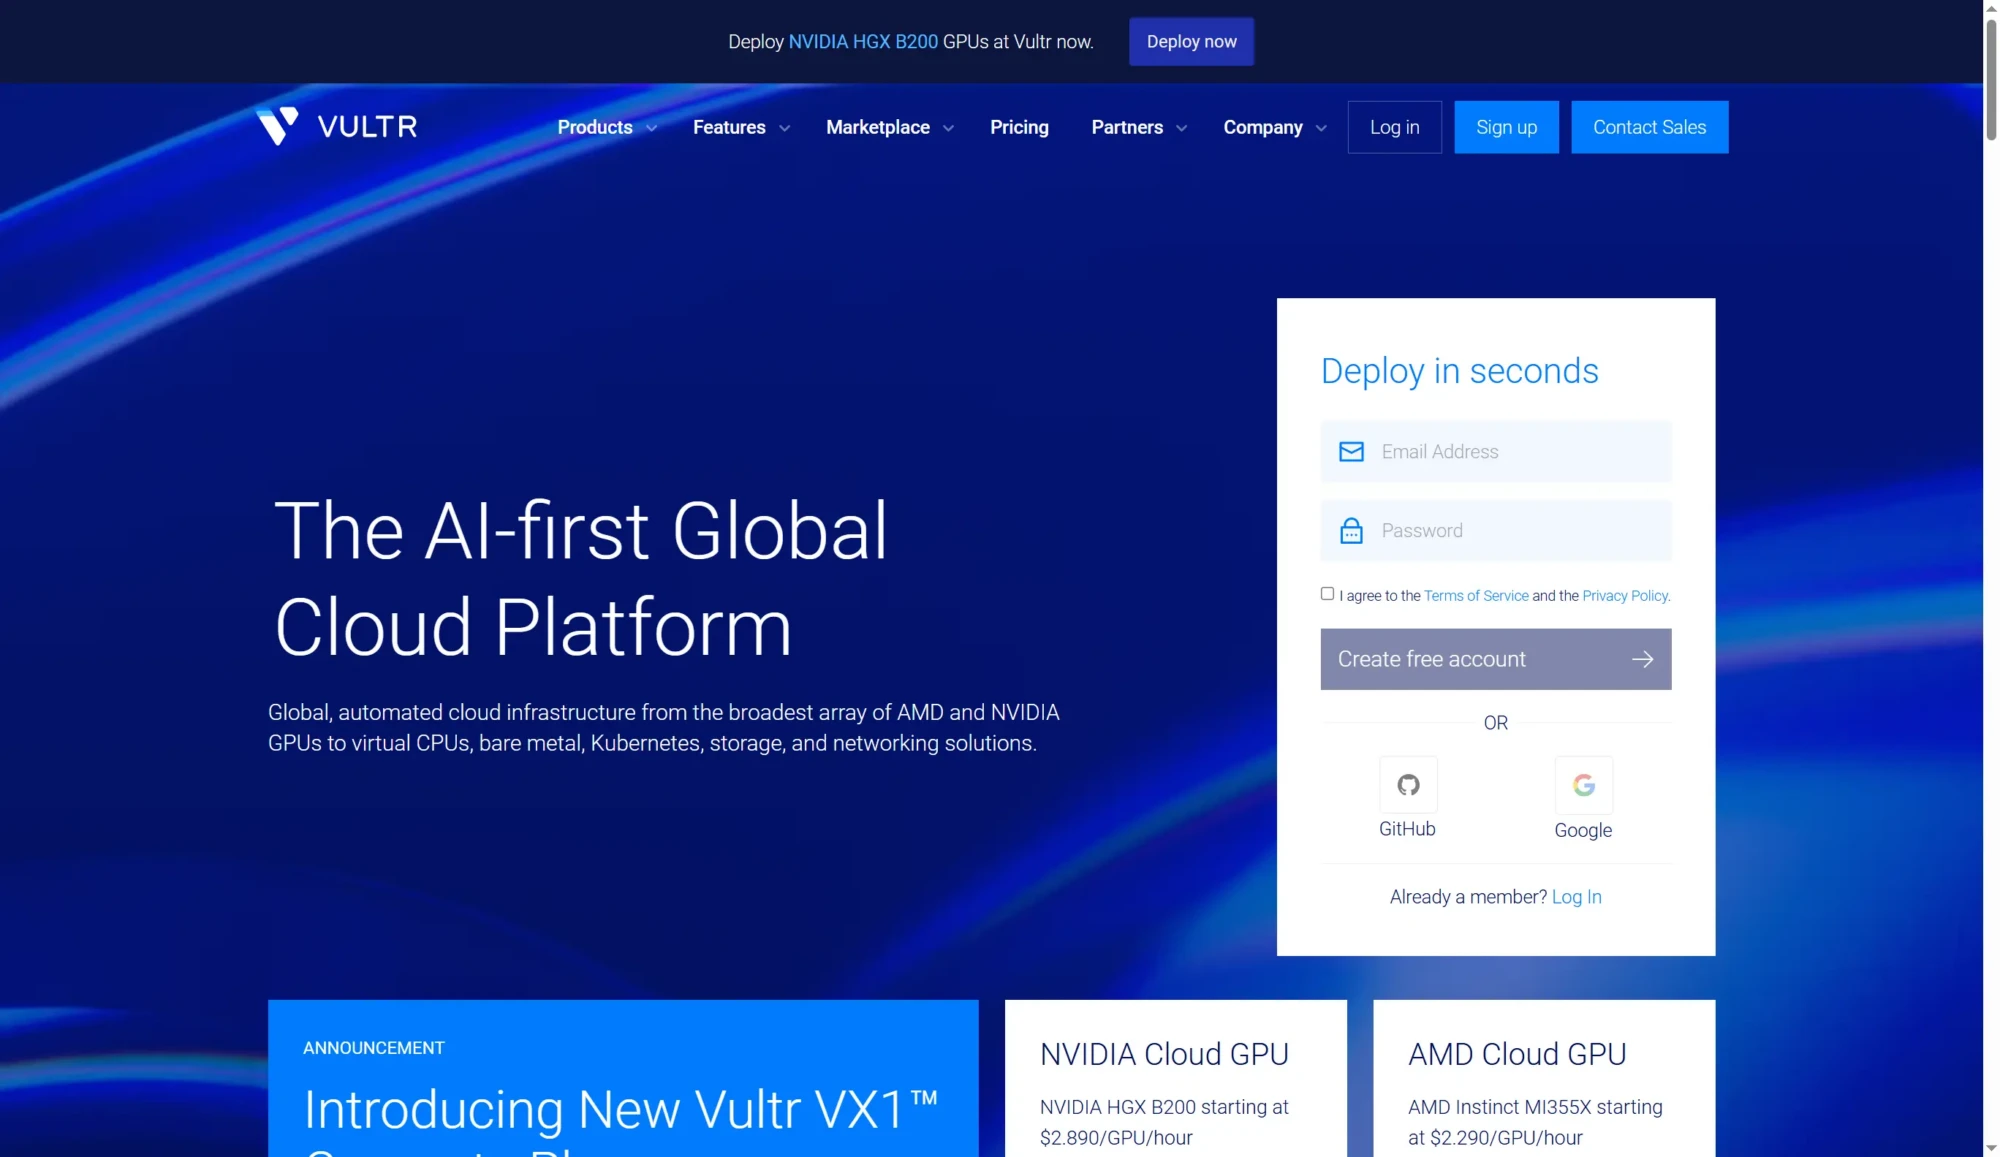Image resolution: width=2000 pixels, height=1157 pixels.
Task: Click the Contact Sales button
Action: [x=1649, y=127]
